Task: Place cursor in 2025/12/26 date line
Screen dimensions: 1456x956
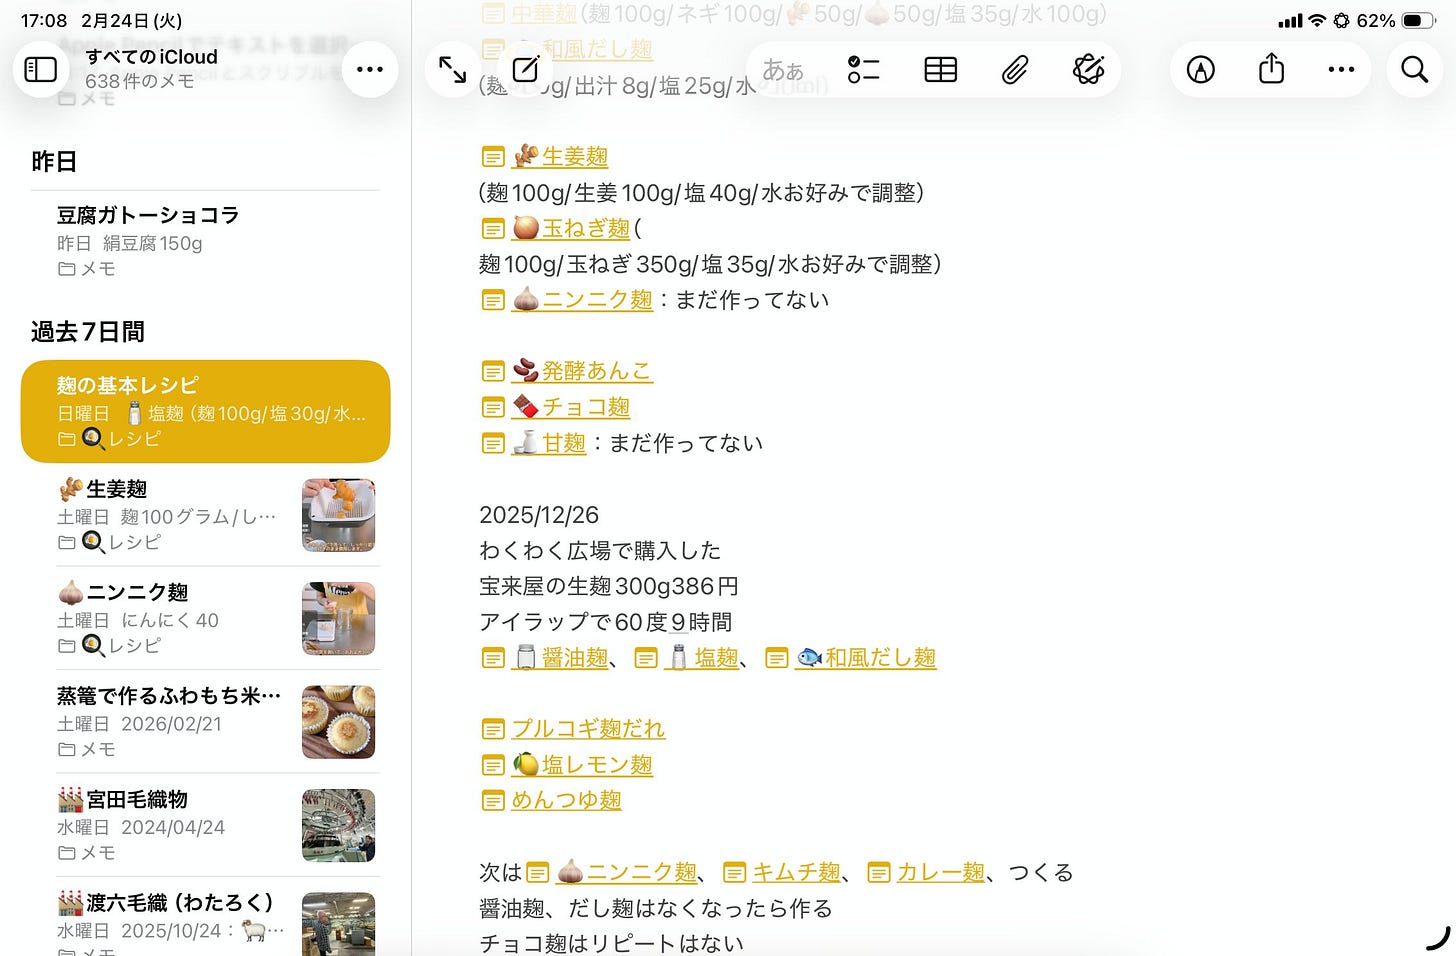Action: click(539, 515)
